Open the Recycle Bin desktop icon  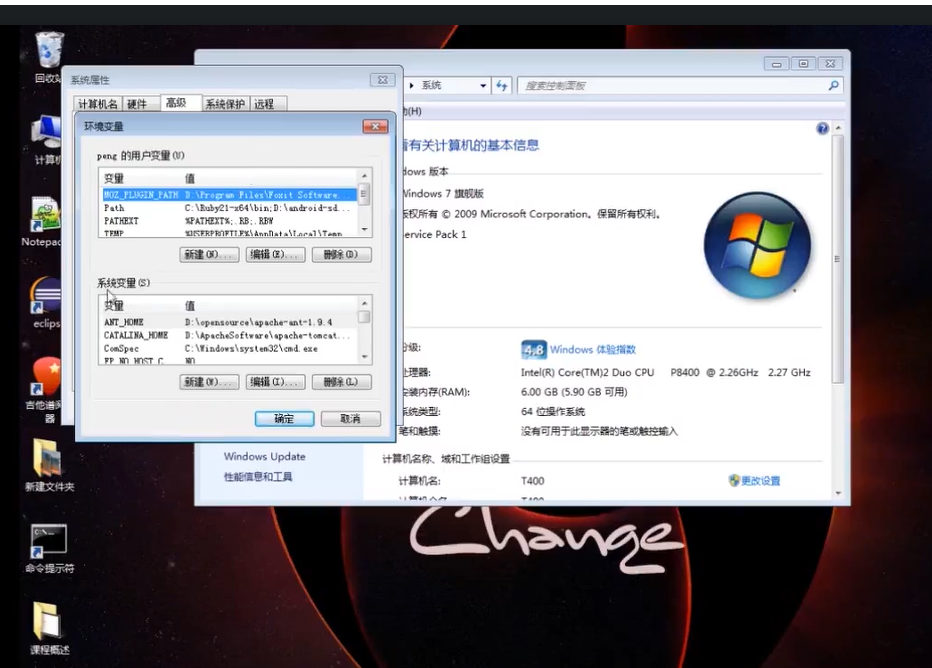pos(49,55)
